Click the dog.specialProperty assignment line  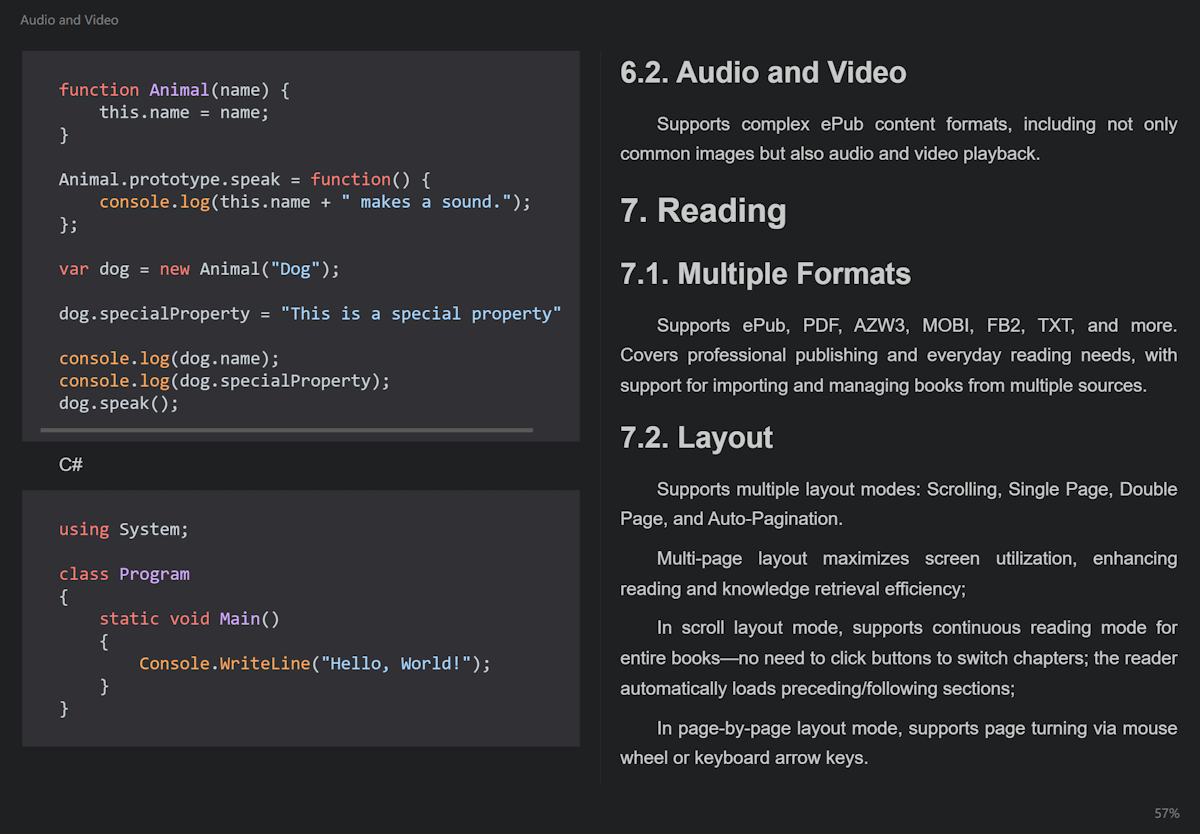coord(309,314)
